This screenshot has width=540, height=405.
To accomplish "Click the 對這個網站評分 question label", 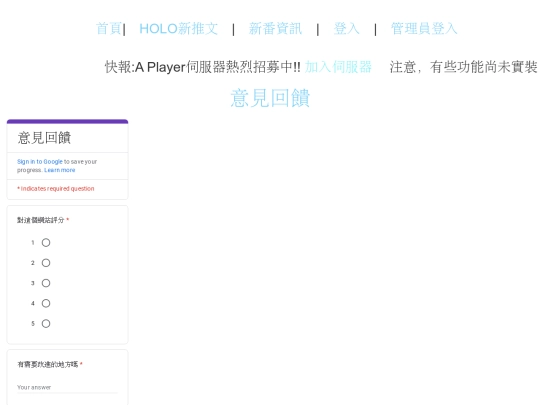I will [x=41, y=220].
